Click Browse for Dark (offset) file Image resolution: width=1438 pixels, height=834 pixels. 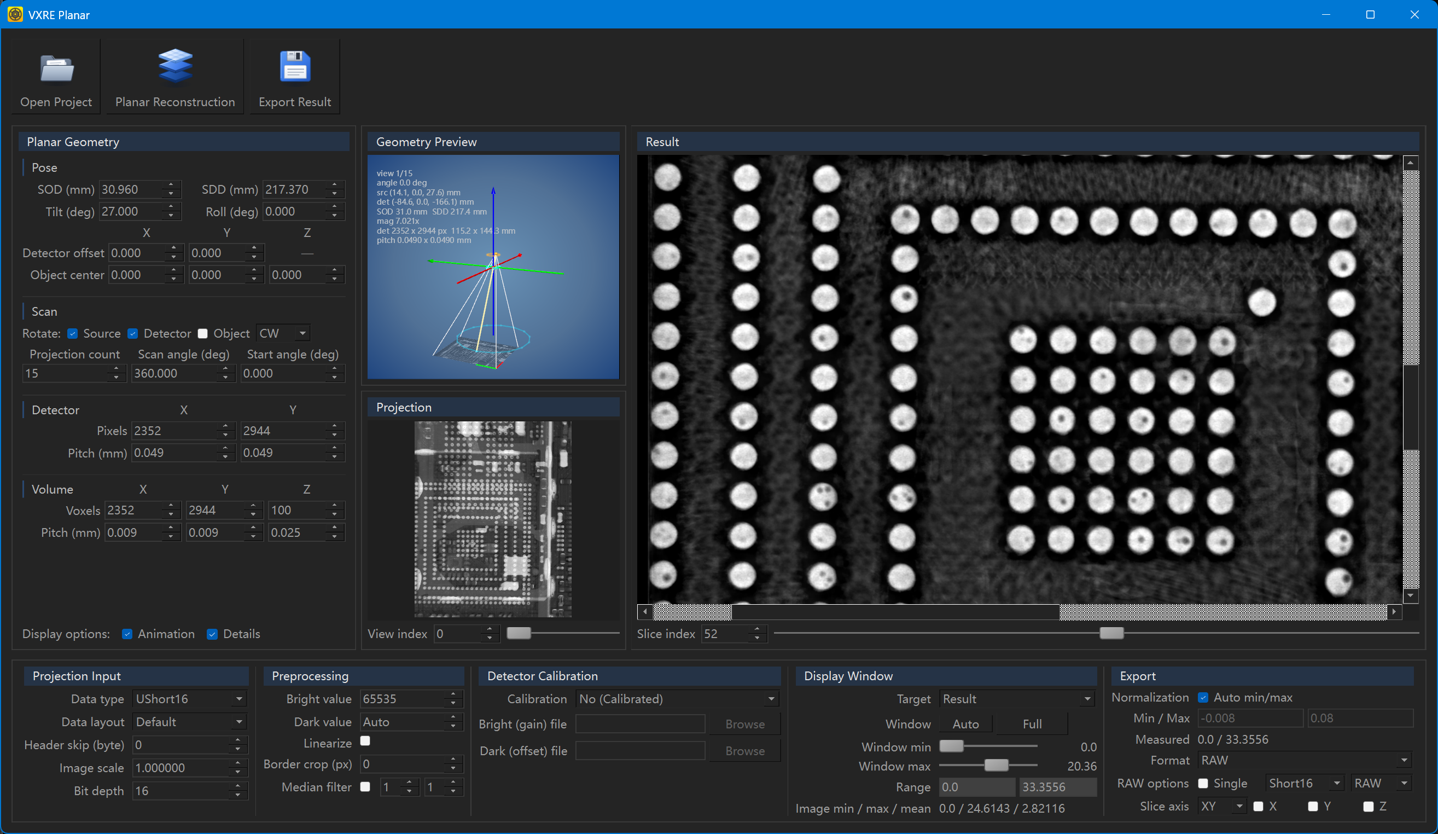coord(745,751)
